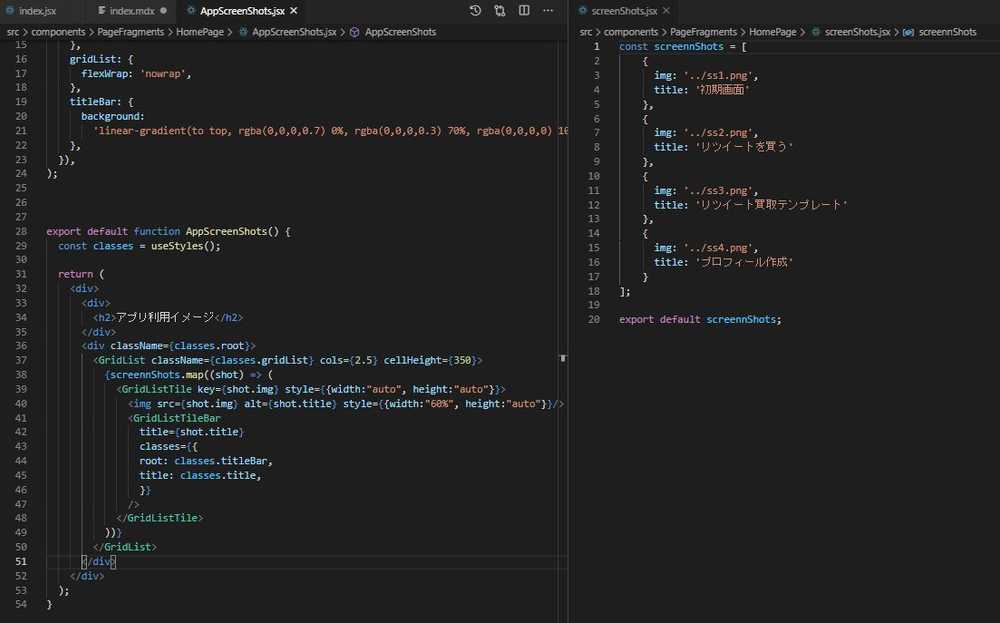Open the More Actions ellipsis menu
1000x623 pixels.
(548, 11)
